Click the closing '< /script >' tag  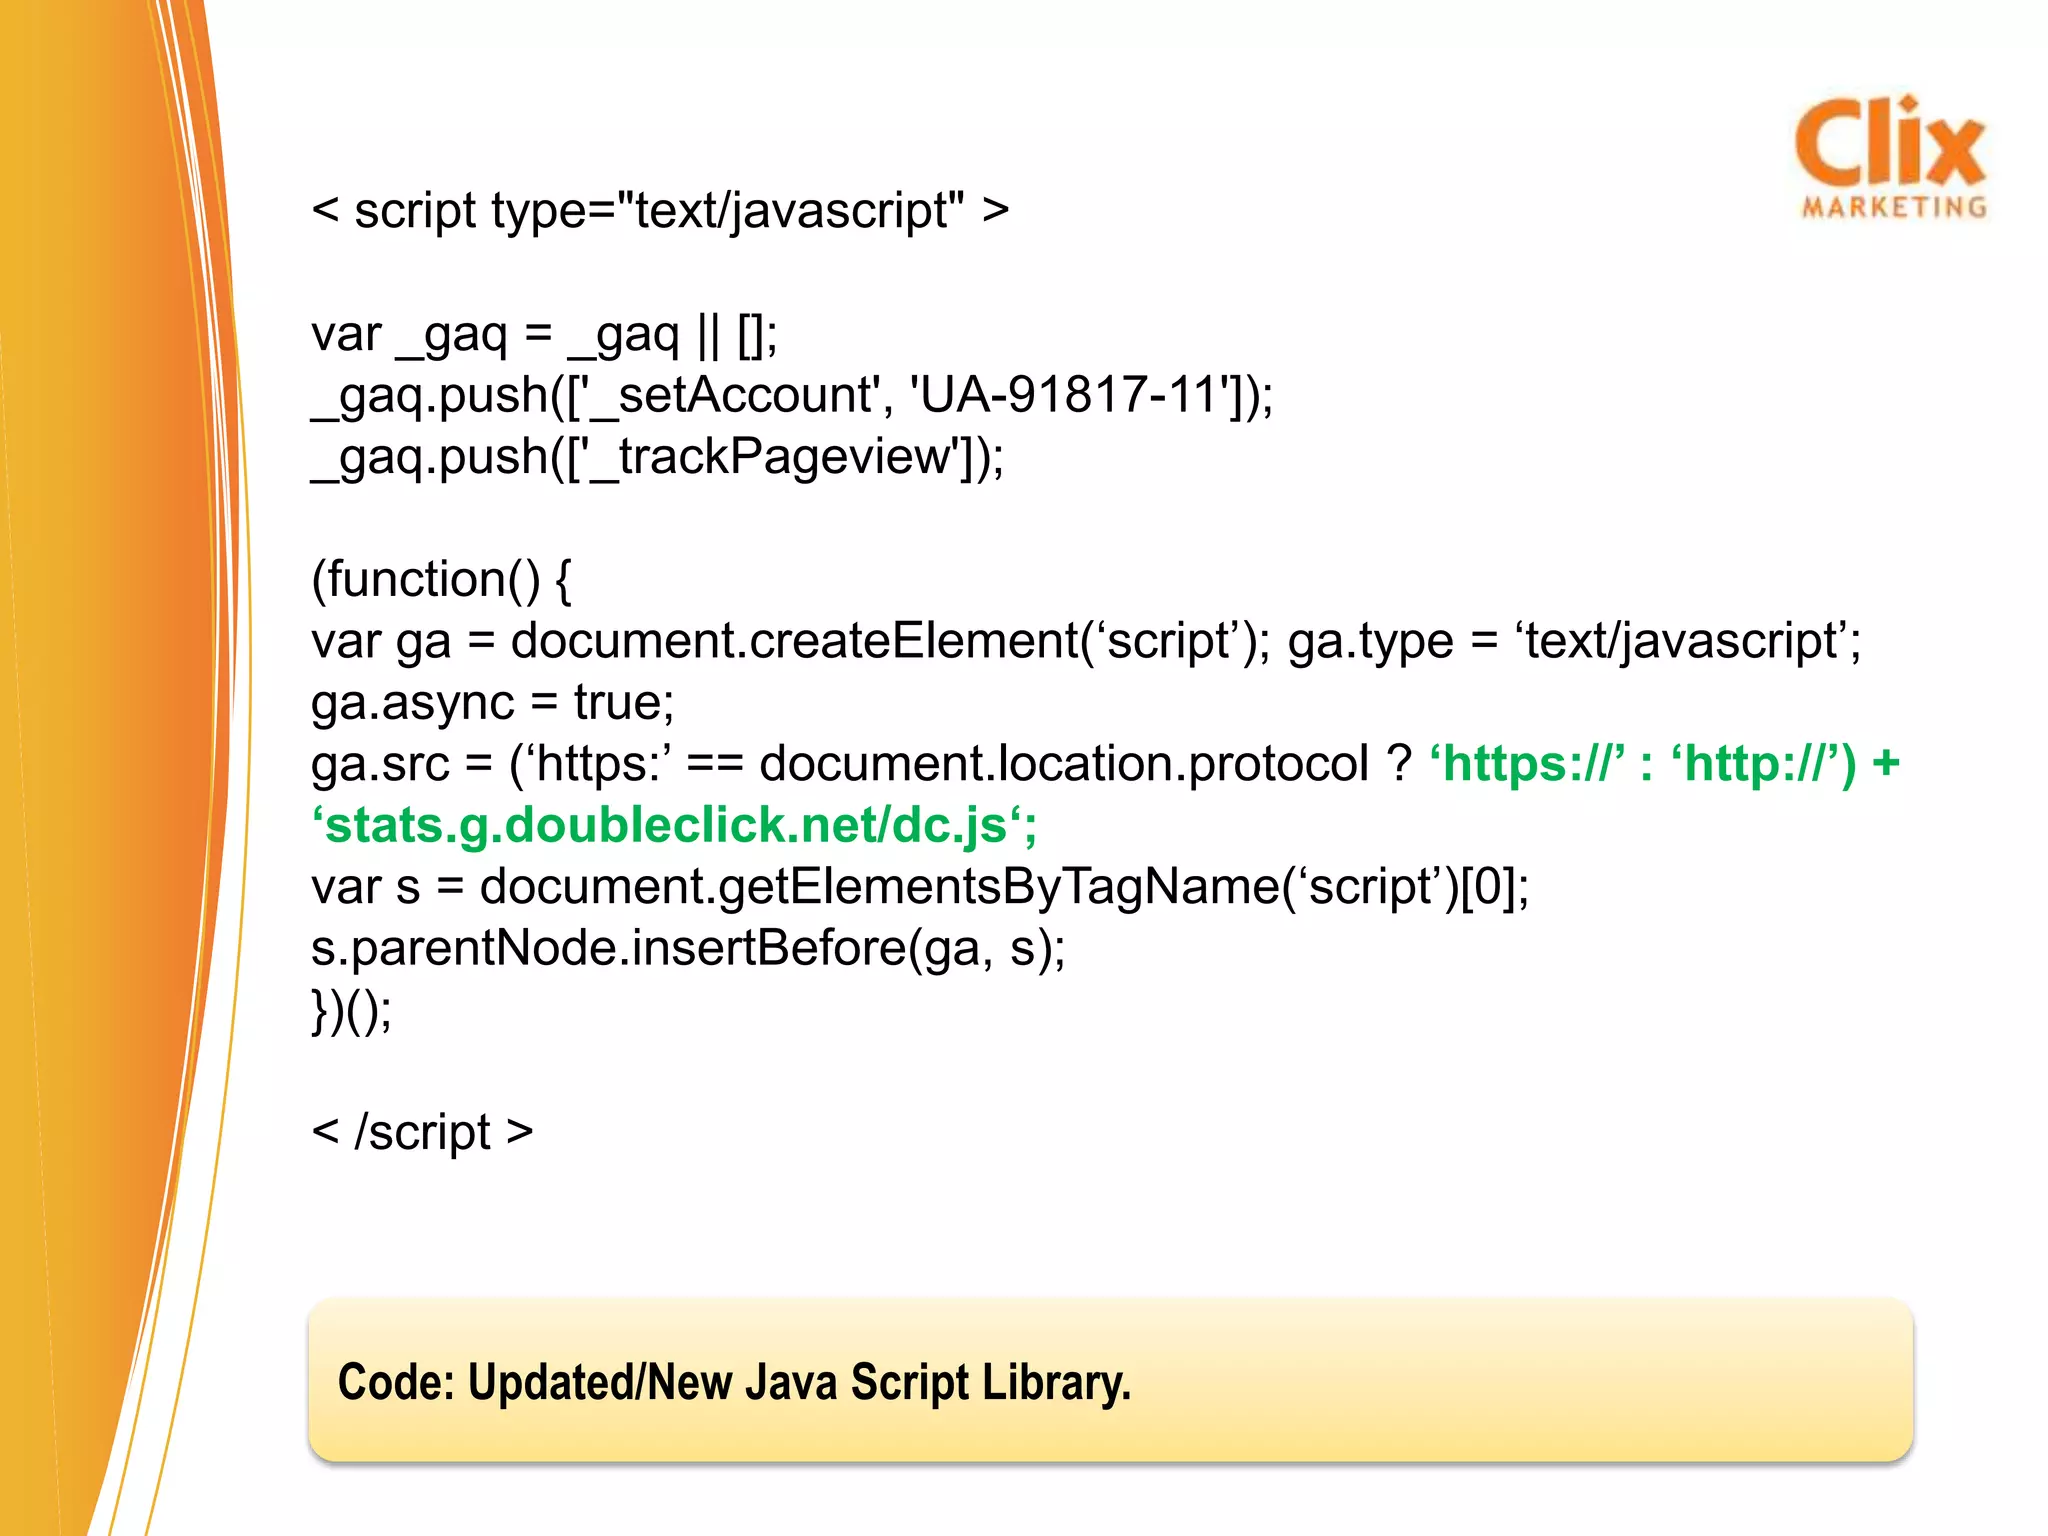click(422, 1133)
